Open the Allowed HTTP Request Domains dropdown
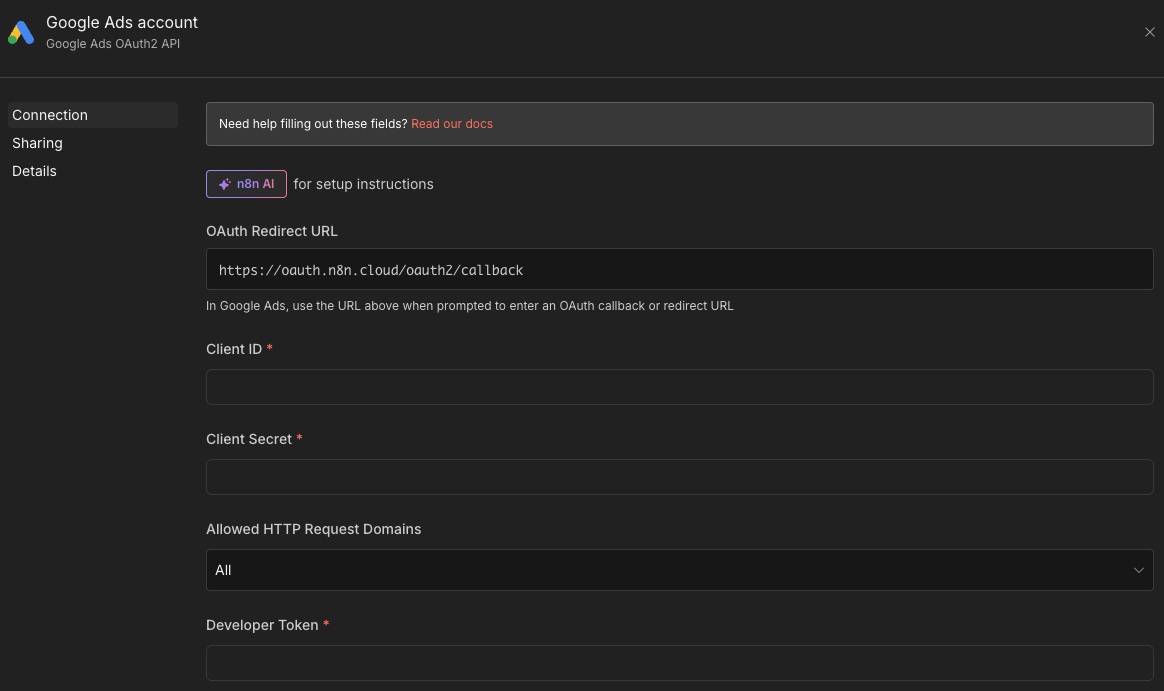Image resolution: width=1164 pixels, height=691 pixels. [679, 570]
